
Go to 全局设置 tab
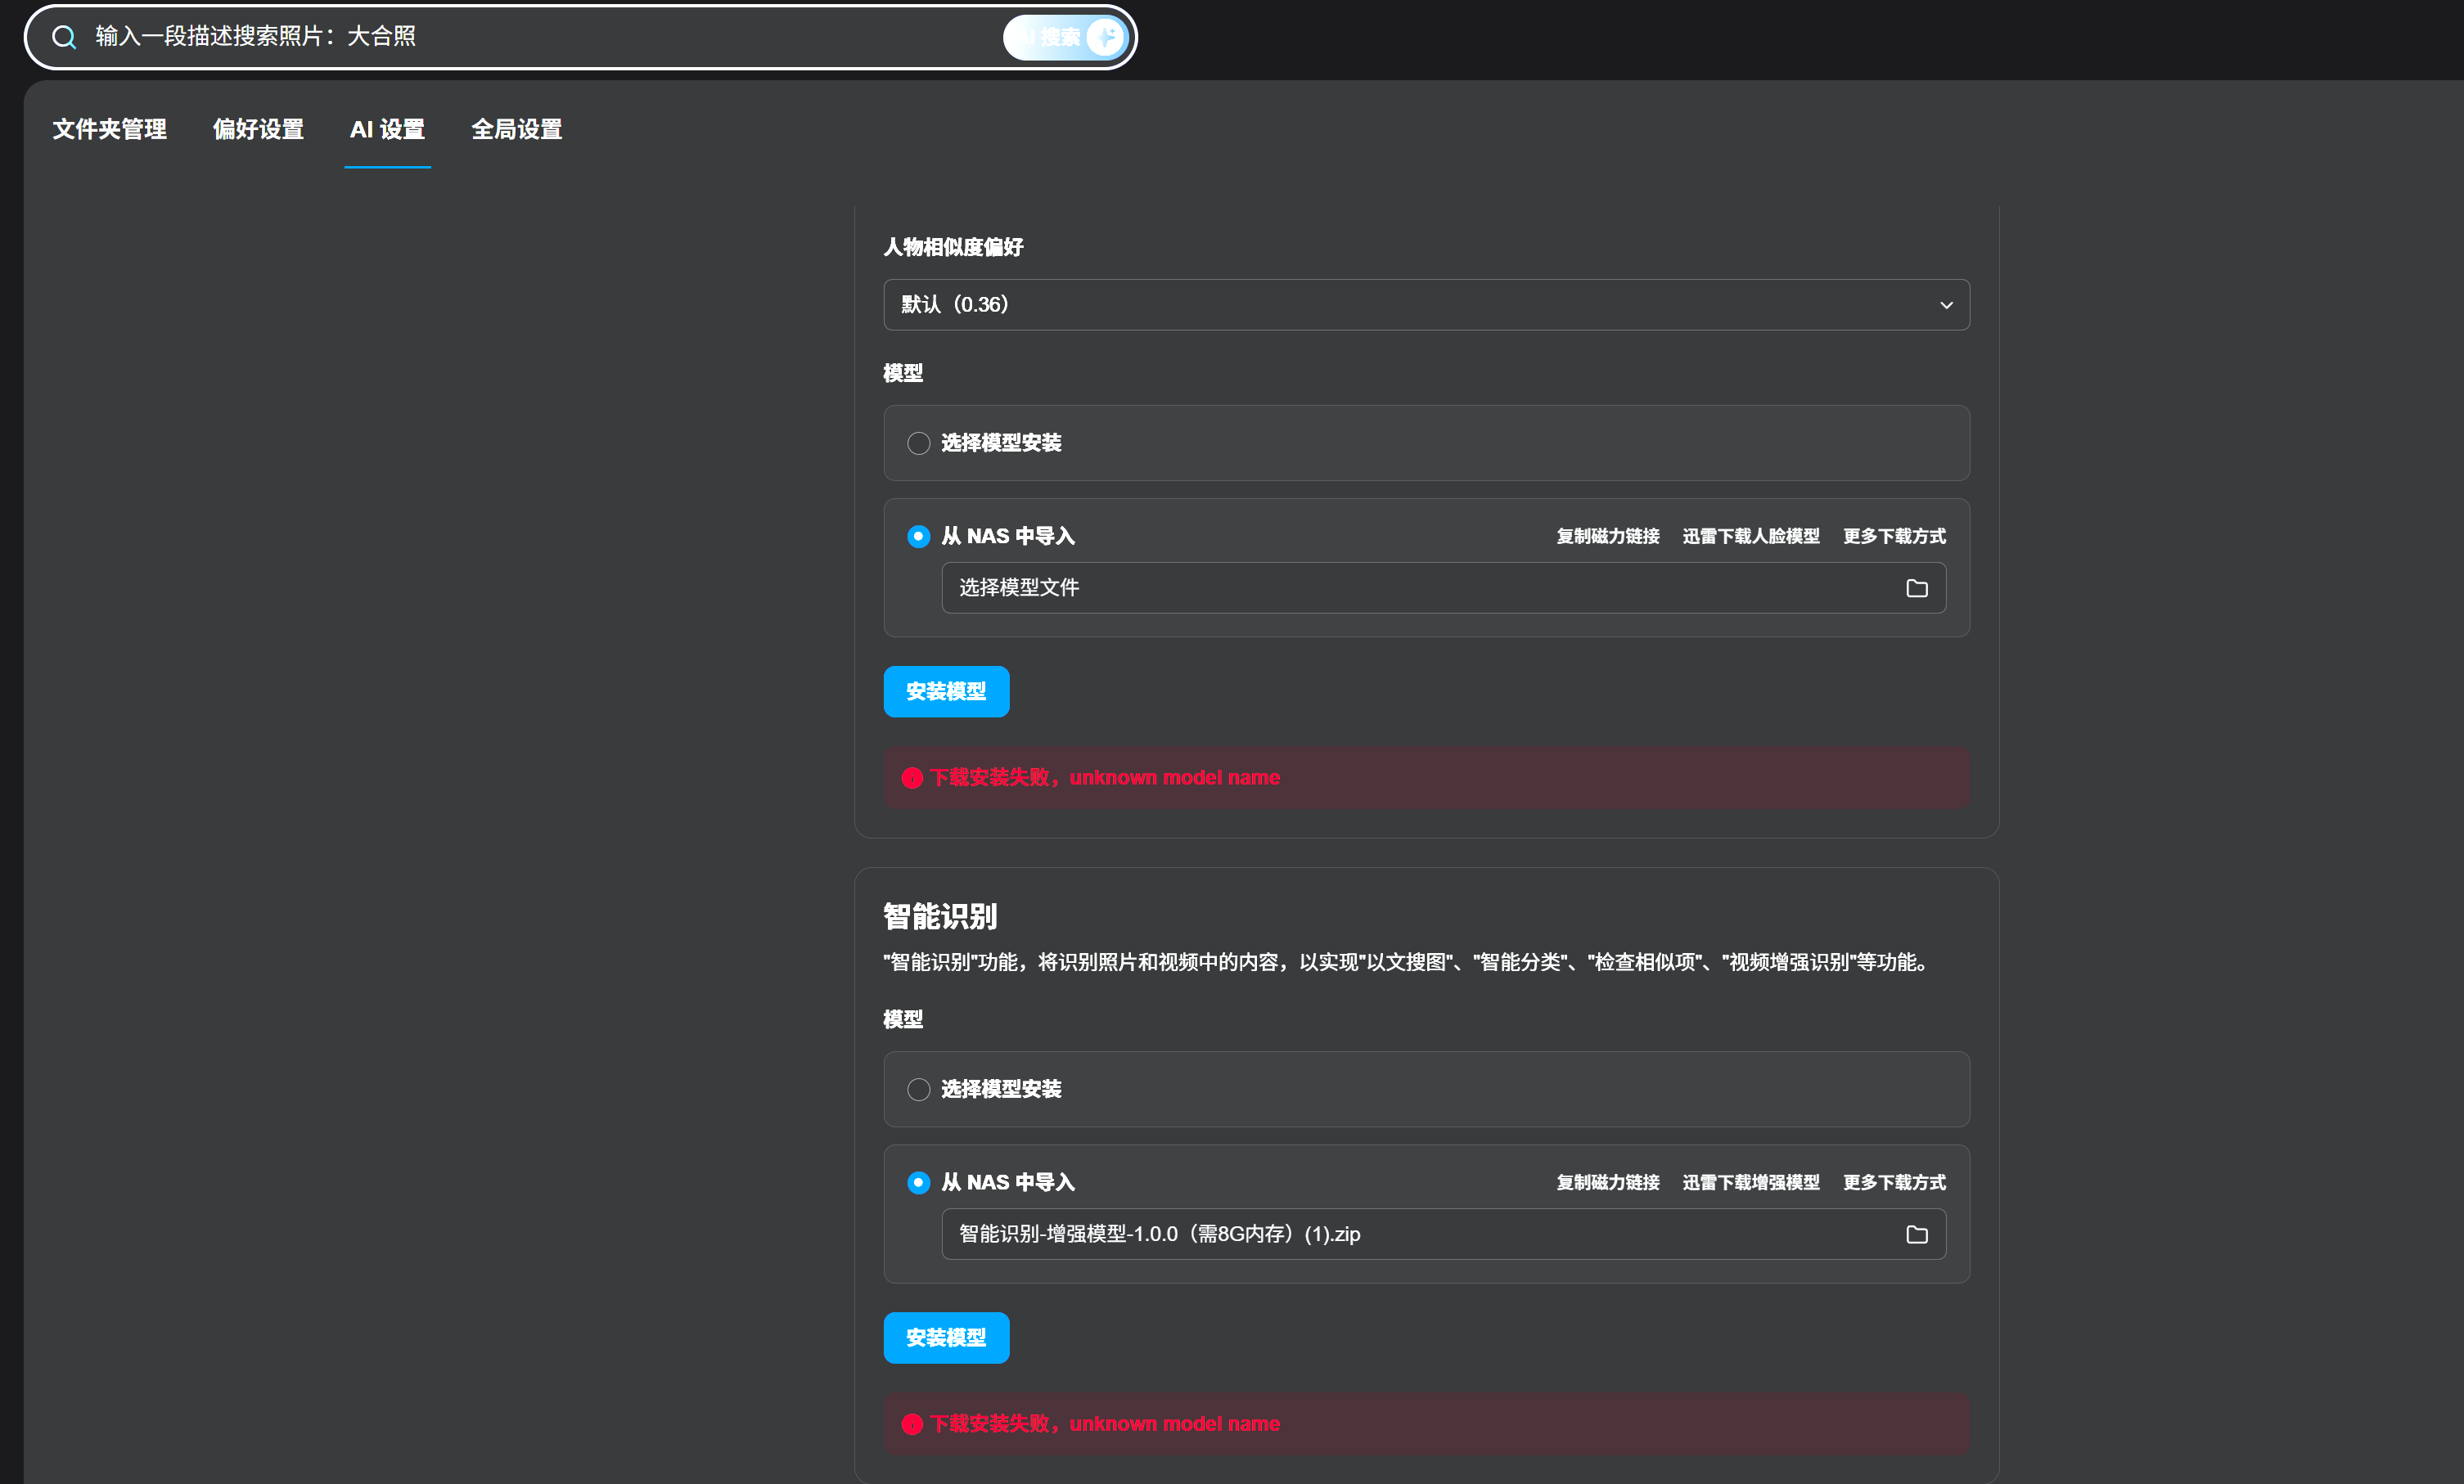point(516,130)
